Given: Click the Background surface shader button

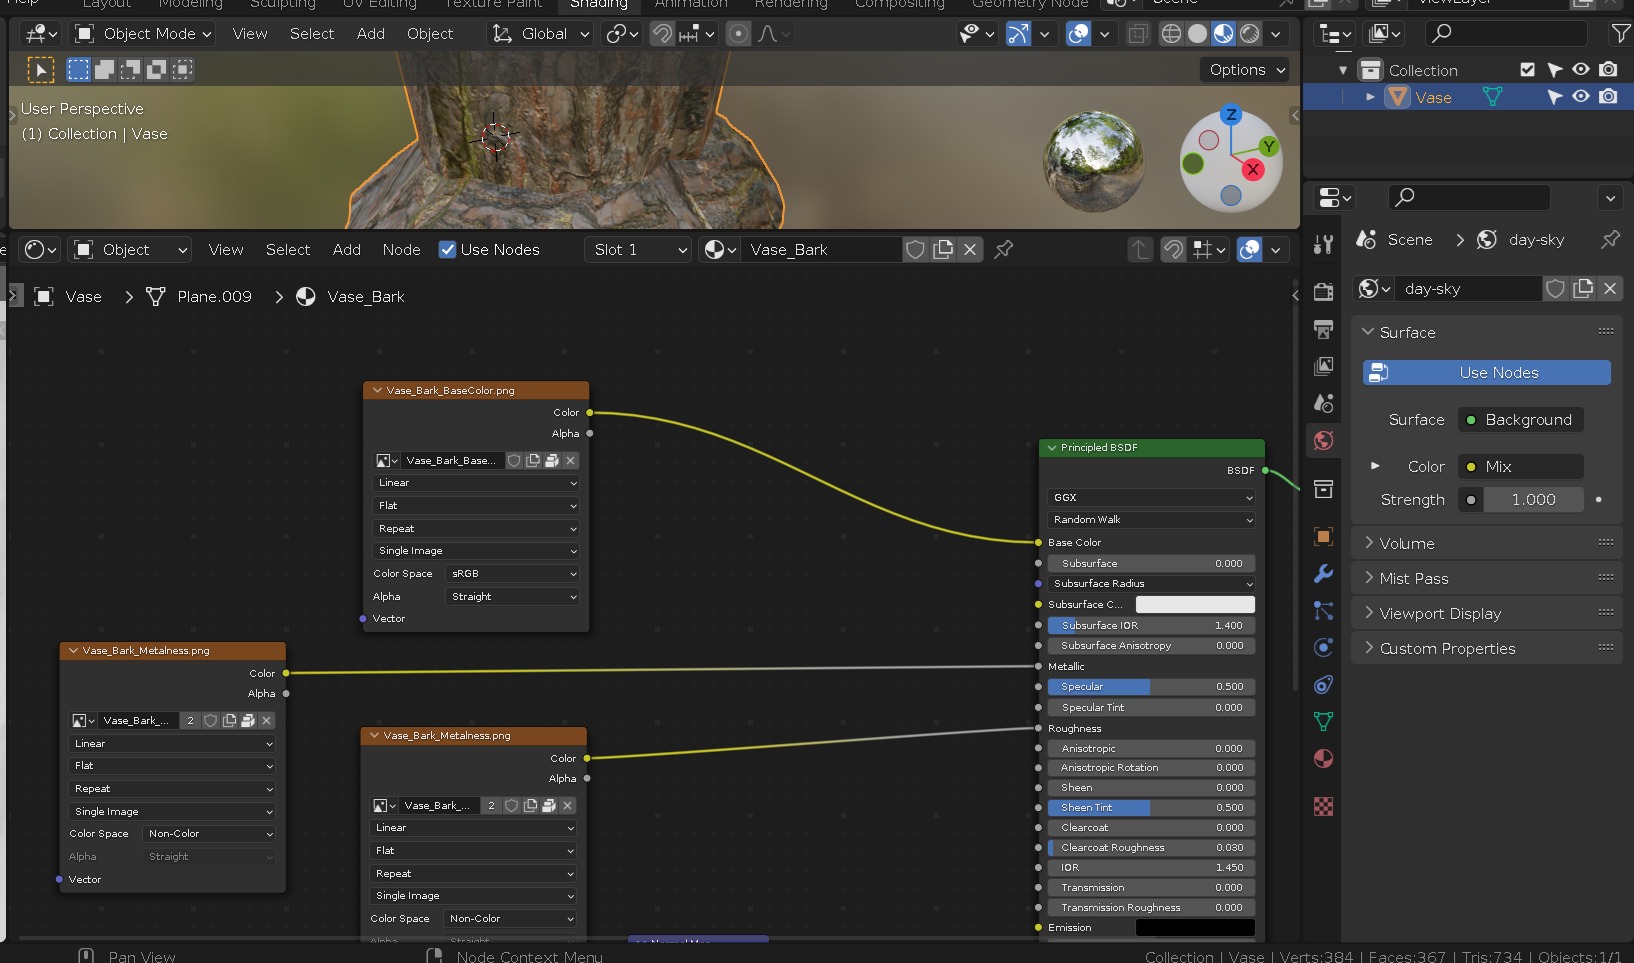Looking at the screenshot, I should (x=1520, y=420).
